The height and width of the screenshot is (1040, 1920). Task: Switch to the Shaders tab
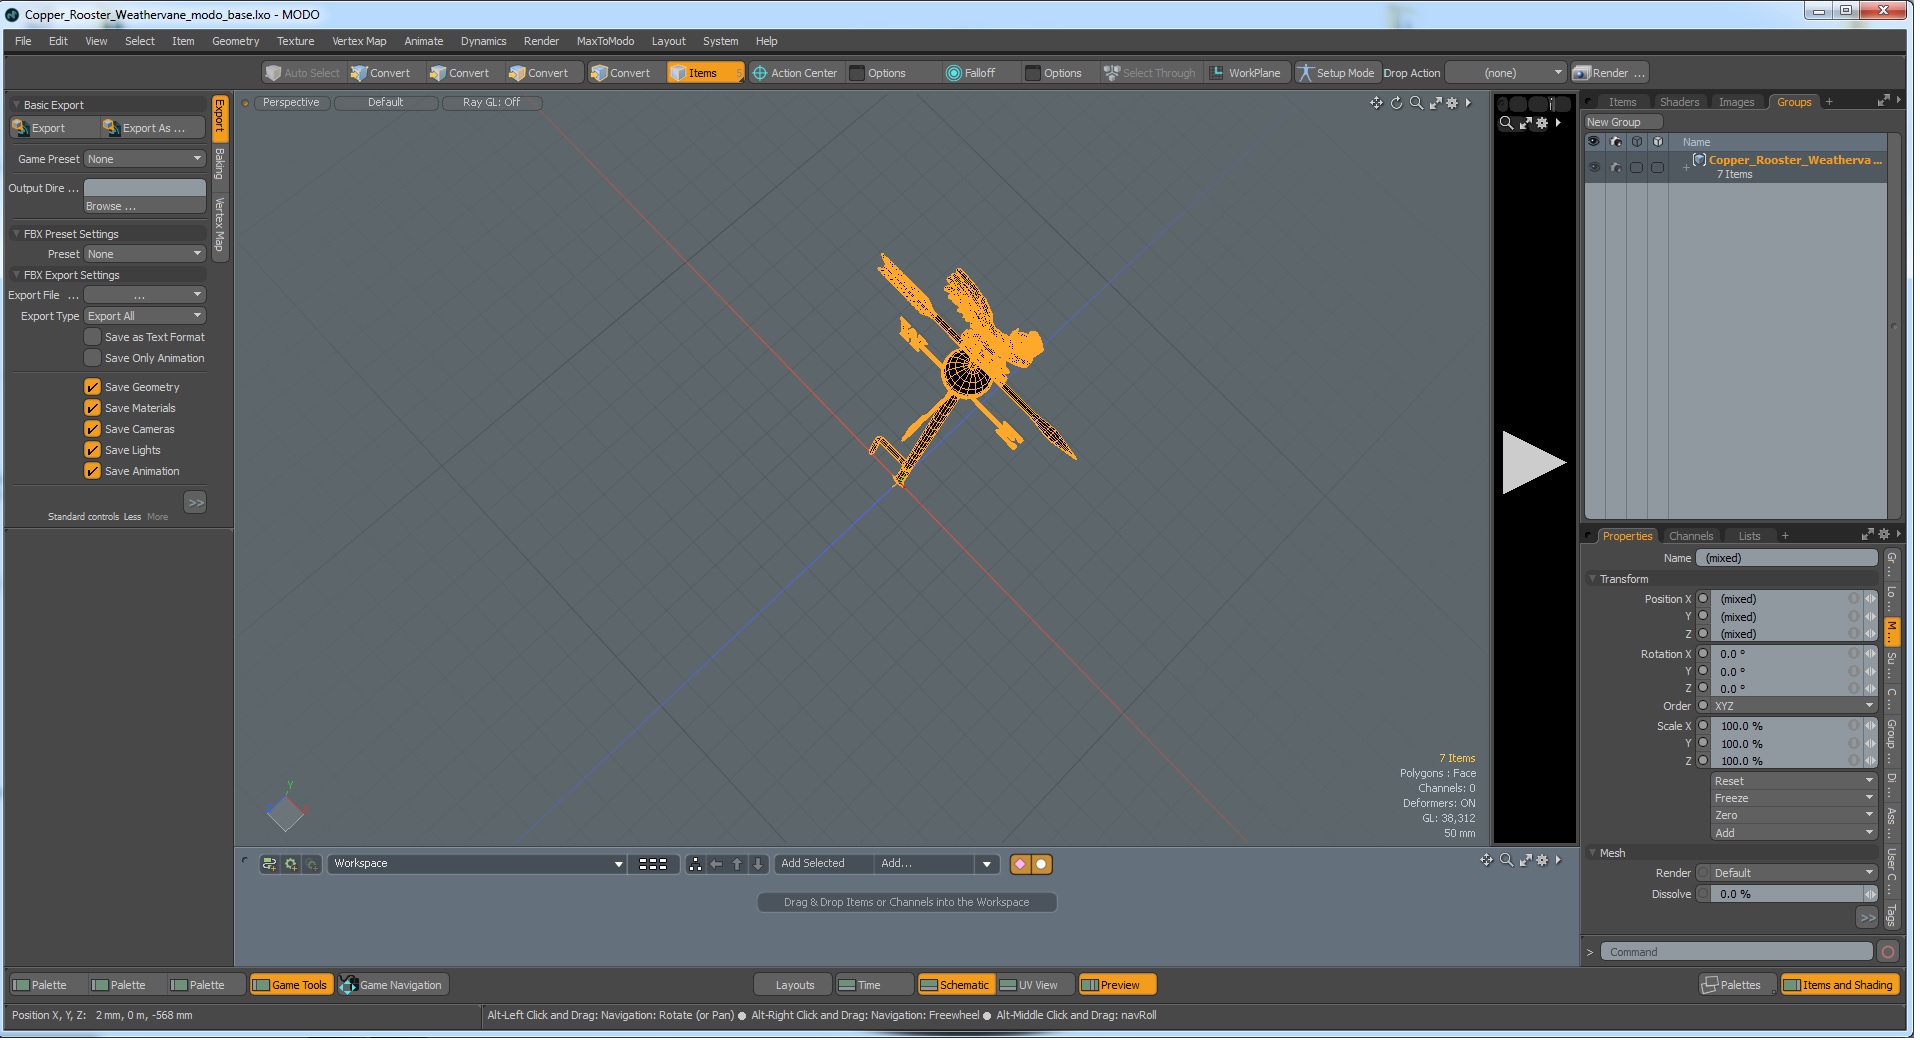[x=1679, y=102]
